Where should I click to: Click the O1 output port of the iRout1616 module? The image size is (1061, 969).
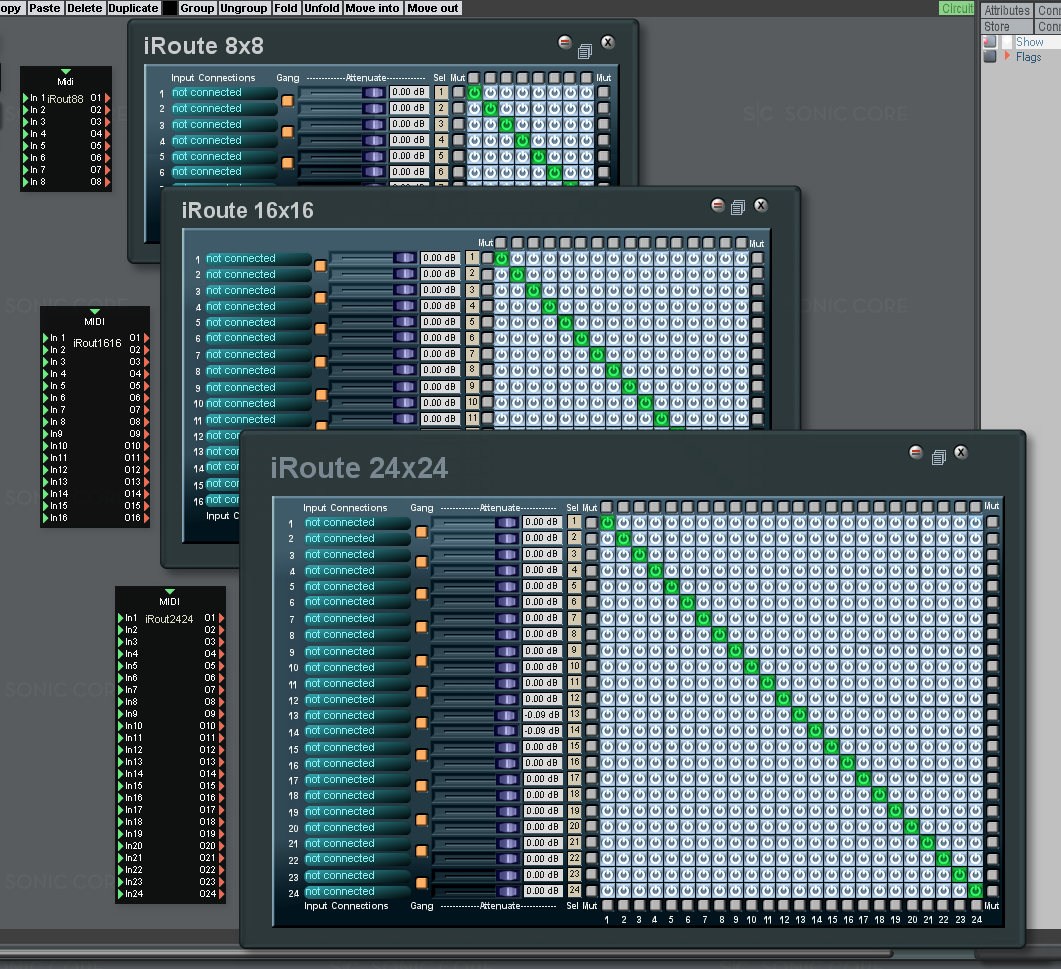click(x=146, y=338)
